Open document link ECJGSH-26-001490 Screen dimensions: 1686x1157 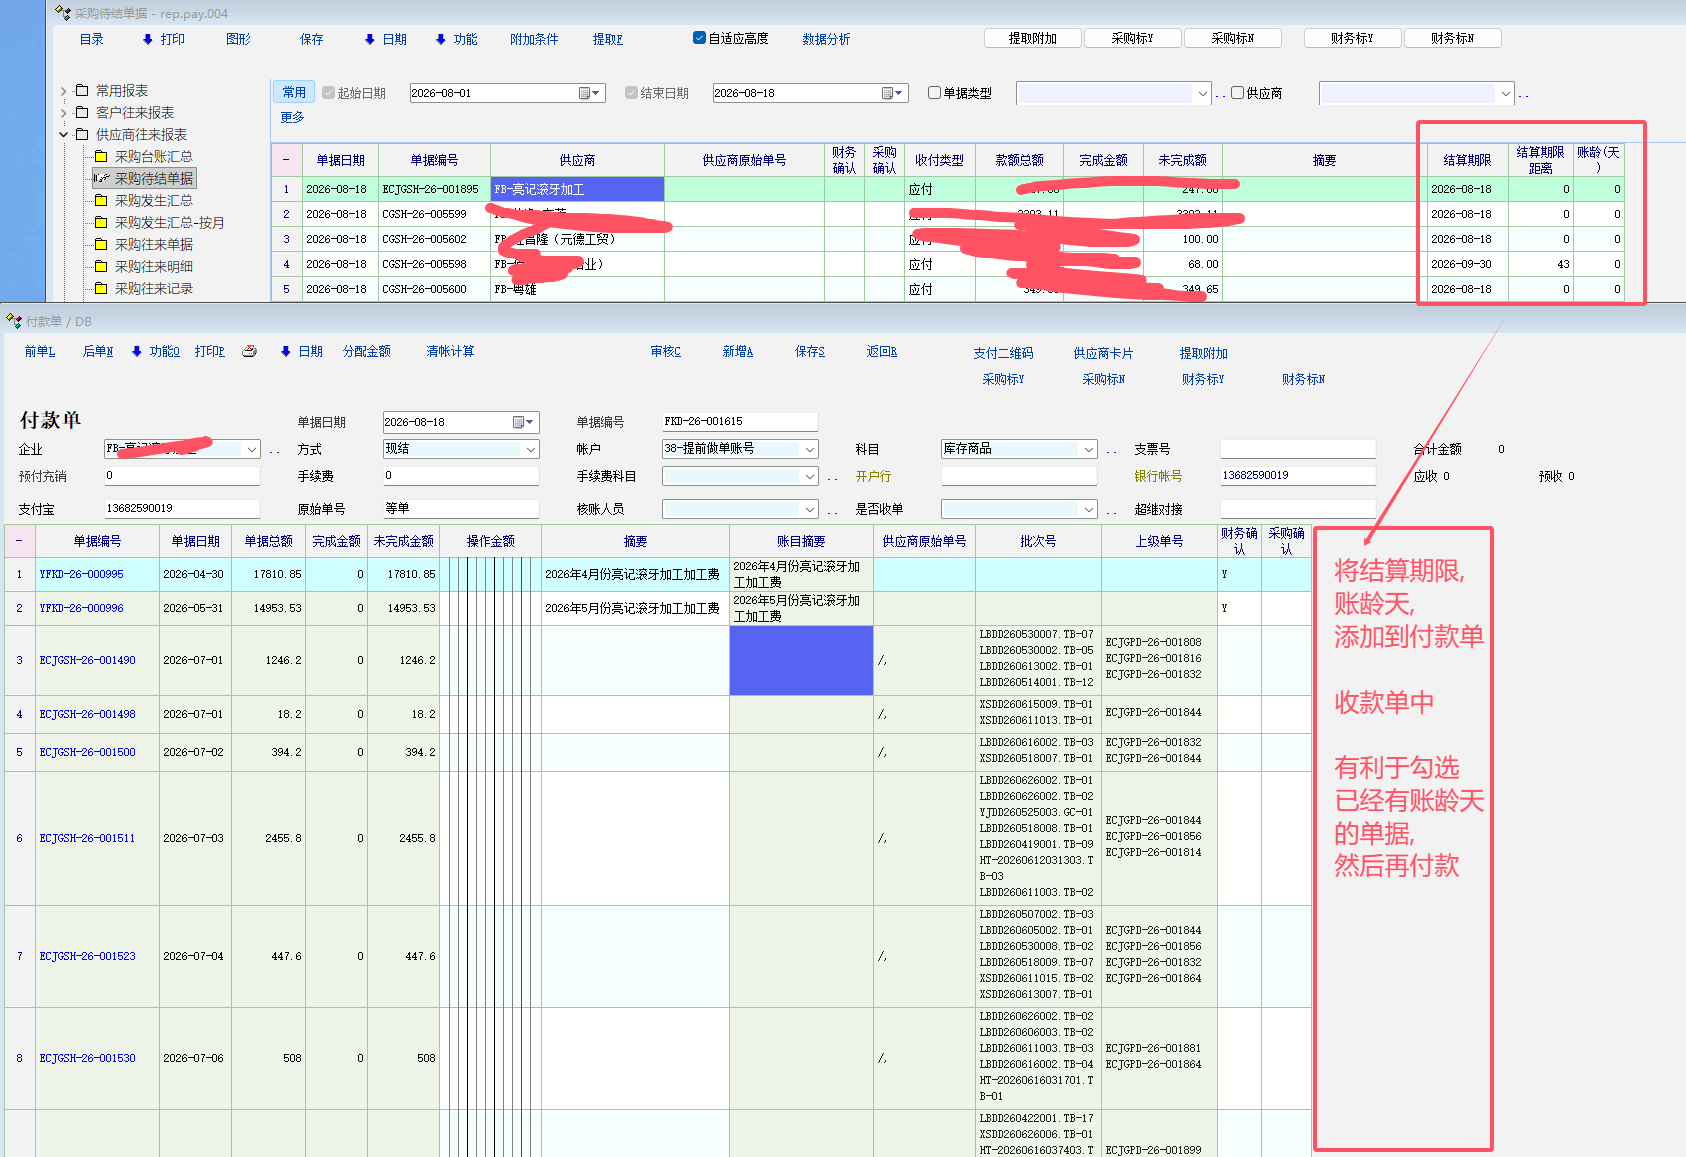[87, 660]
